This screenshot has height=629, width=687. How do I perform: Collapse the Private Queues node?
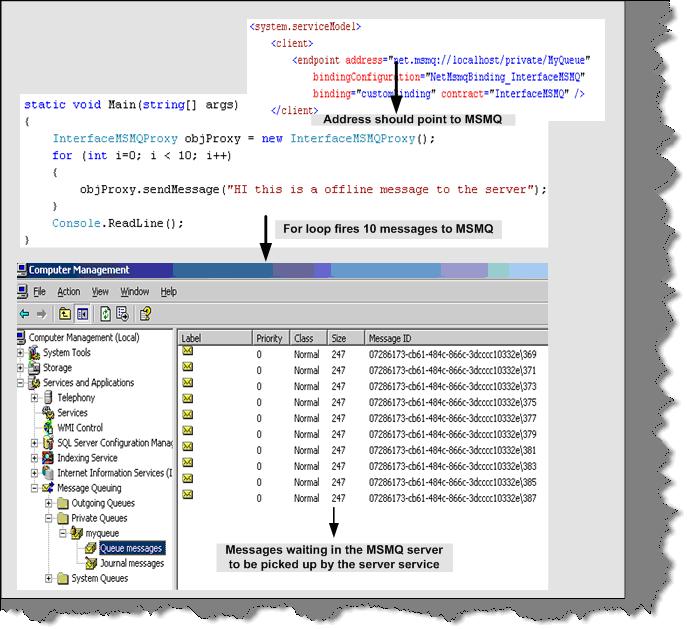point(49,518)
